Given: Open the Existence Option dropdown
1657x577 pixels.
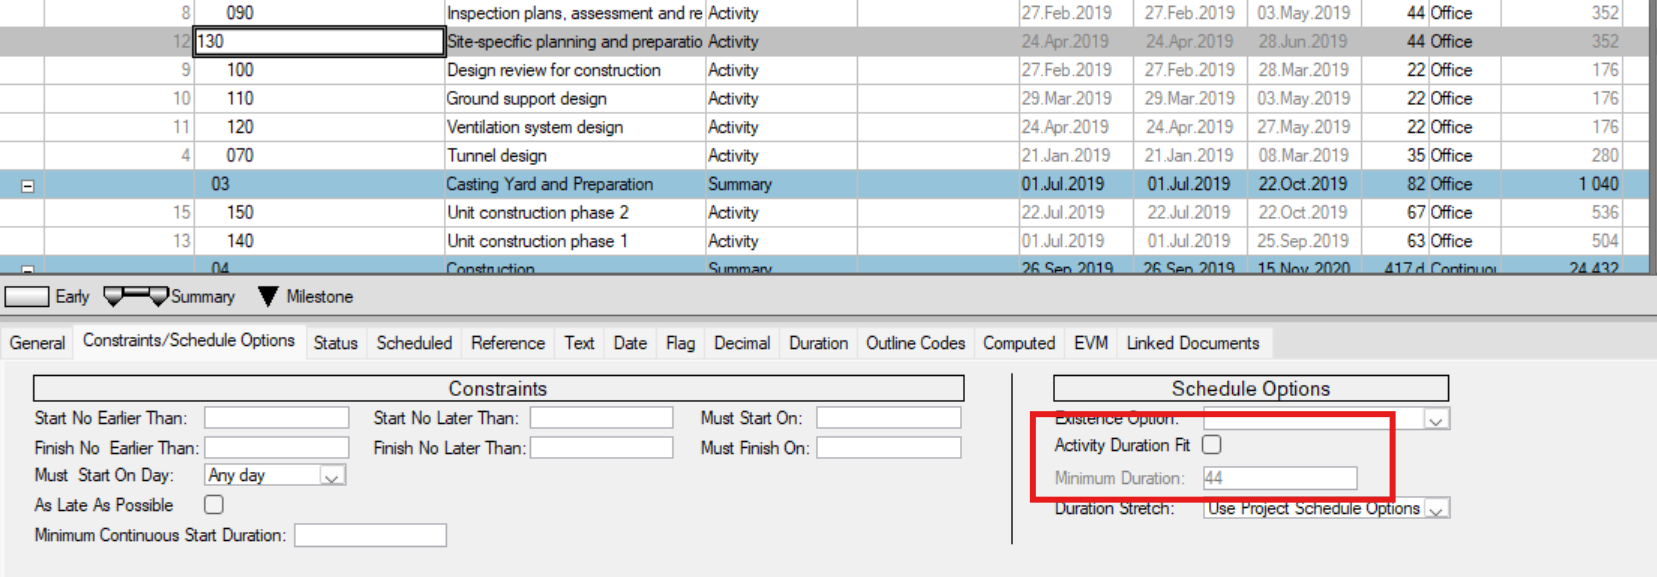Looking at the screenshot, I should pos(1436,420).
